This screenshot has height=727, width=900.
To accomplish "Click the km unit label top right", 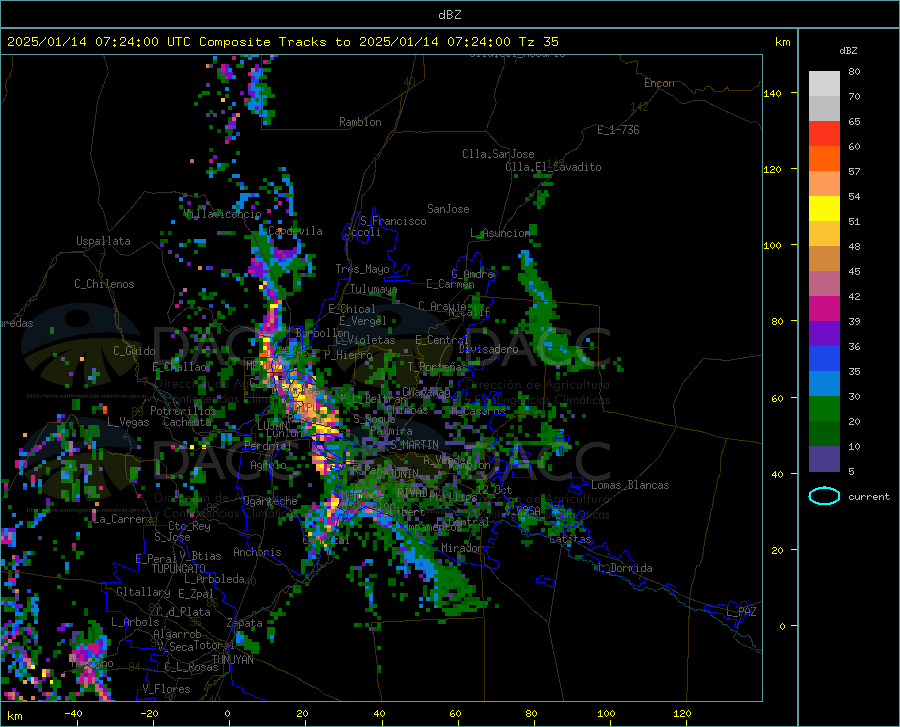I will point(782,42).
